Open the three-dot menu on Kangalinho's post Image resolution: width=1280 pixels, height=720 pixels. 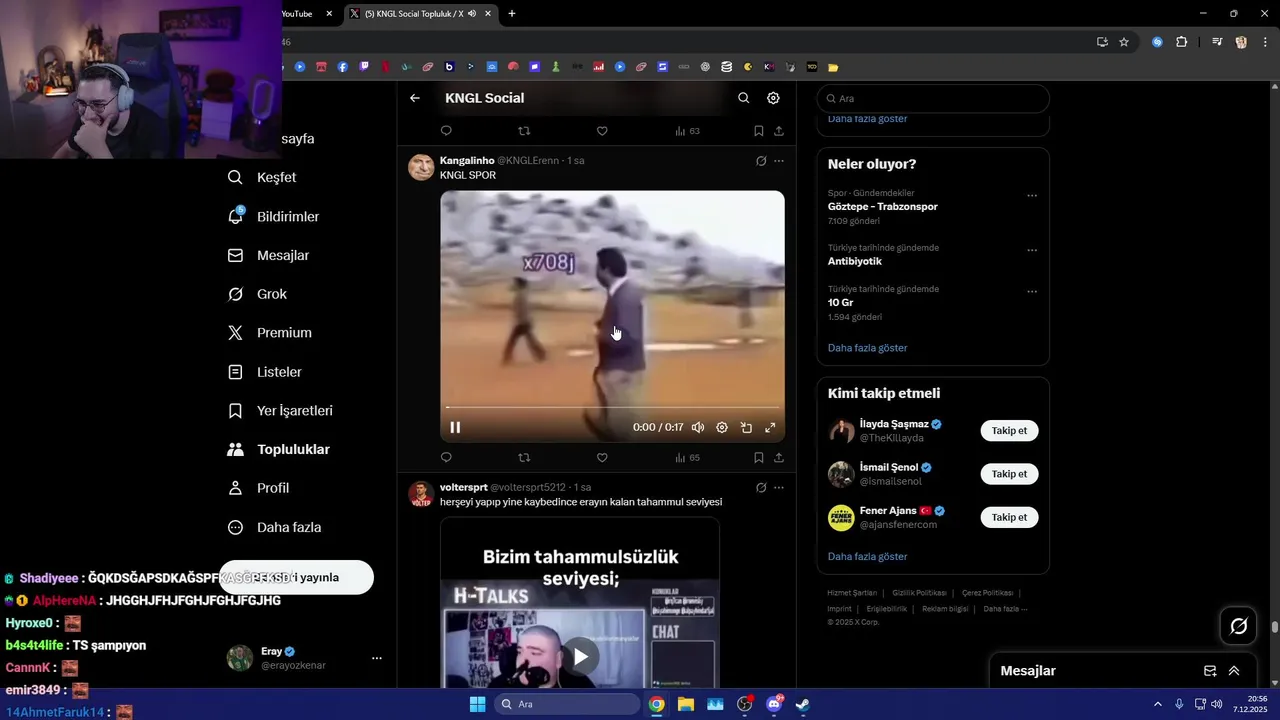pyautogui.click(x=779, y=161)
